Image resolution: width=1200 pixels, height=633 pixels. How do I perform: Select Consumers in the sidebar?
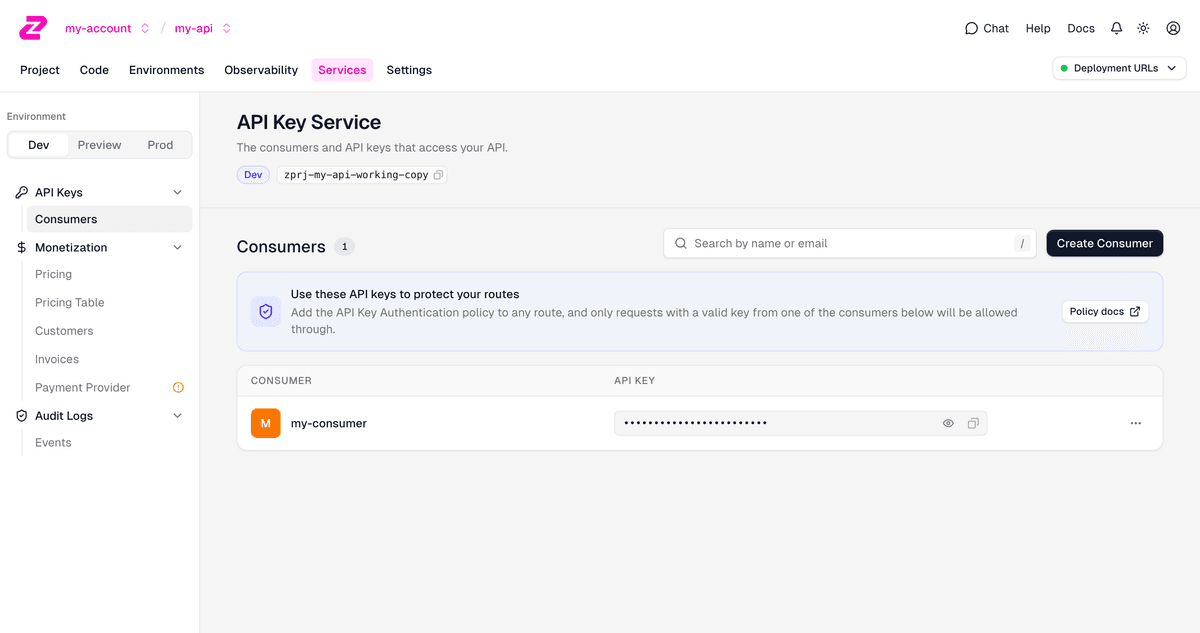pyautogui.click(x=110, y=219)
